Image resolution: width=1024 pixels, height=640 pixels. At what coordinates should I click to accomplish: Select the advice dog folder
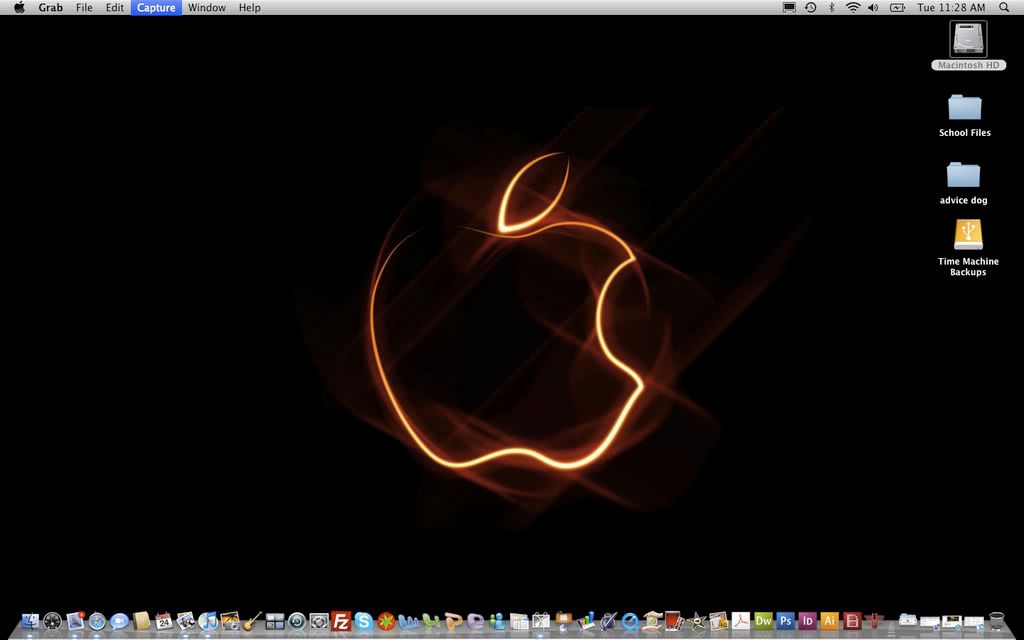coord(963,184)
